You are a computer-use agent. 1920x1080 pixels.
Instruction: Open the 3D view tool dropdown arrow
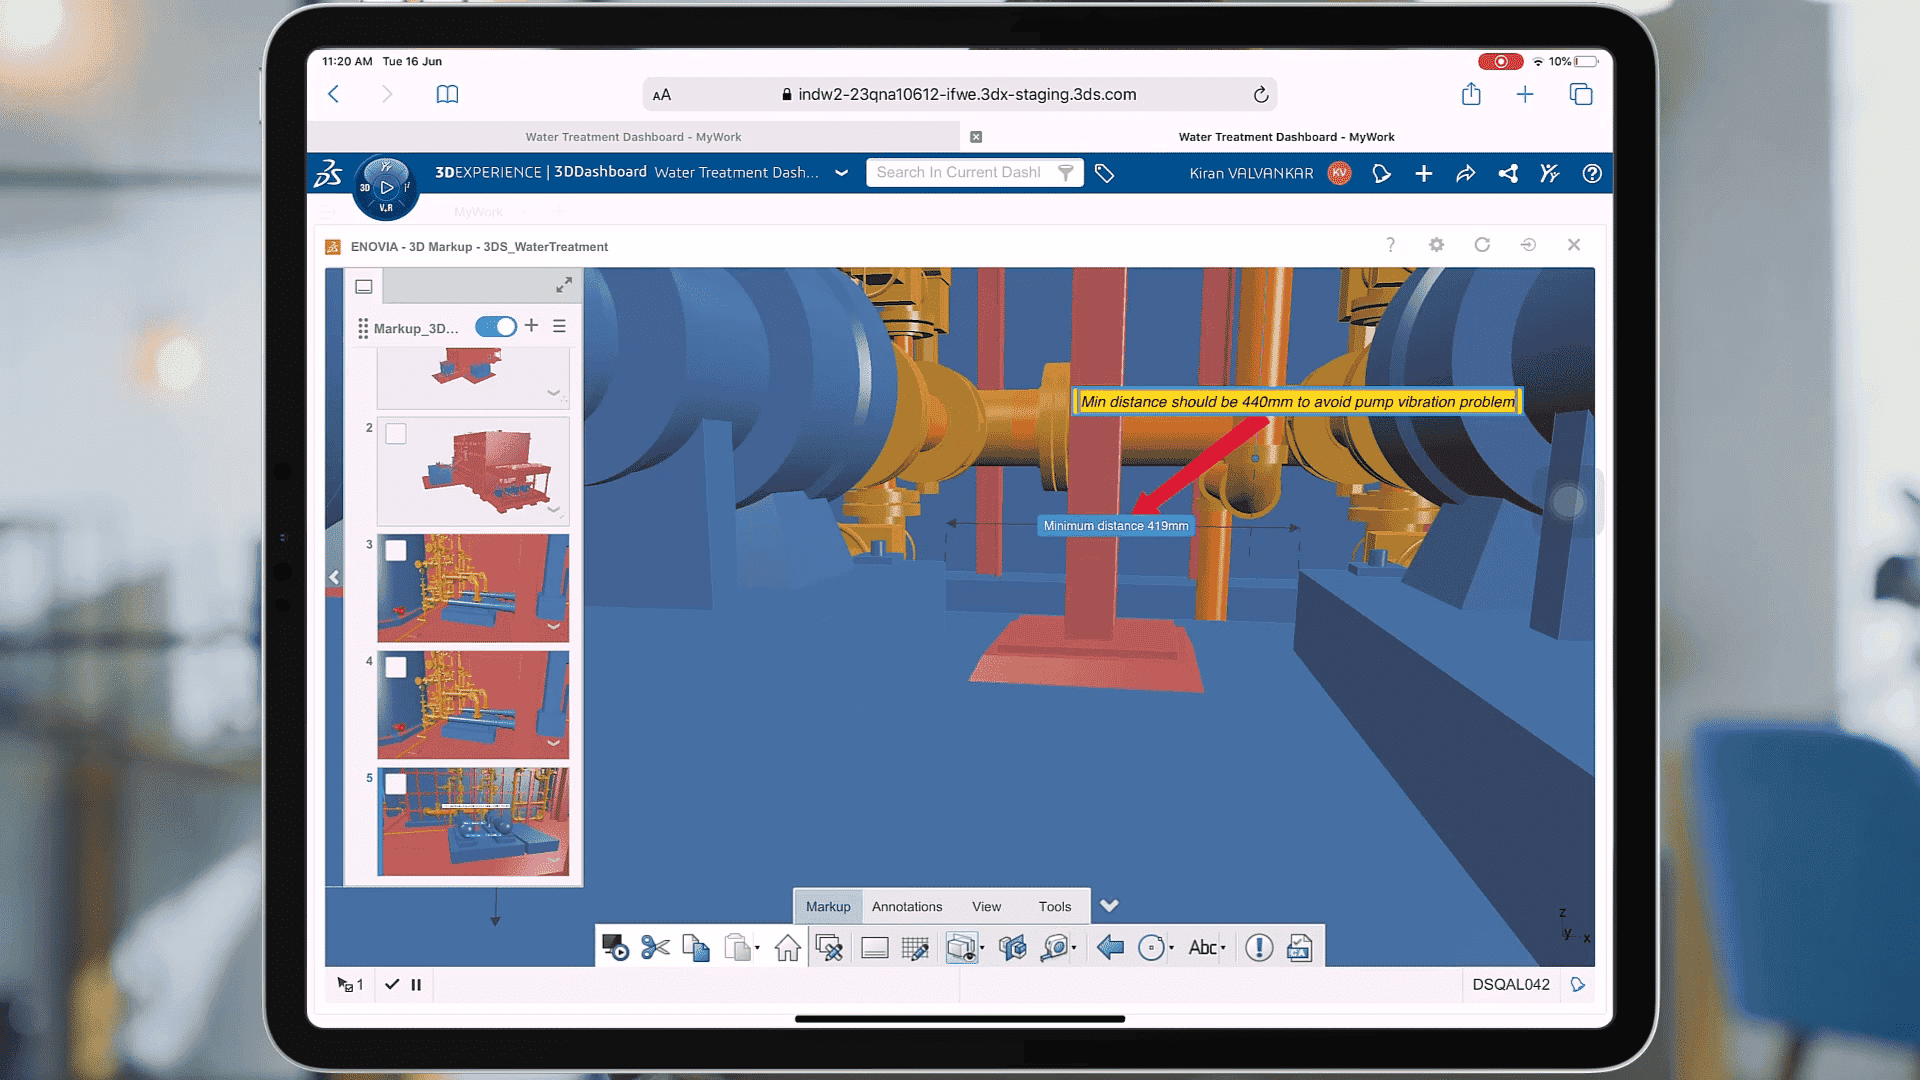click(x=982, y=948)
